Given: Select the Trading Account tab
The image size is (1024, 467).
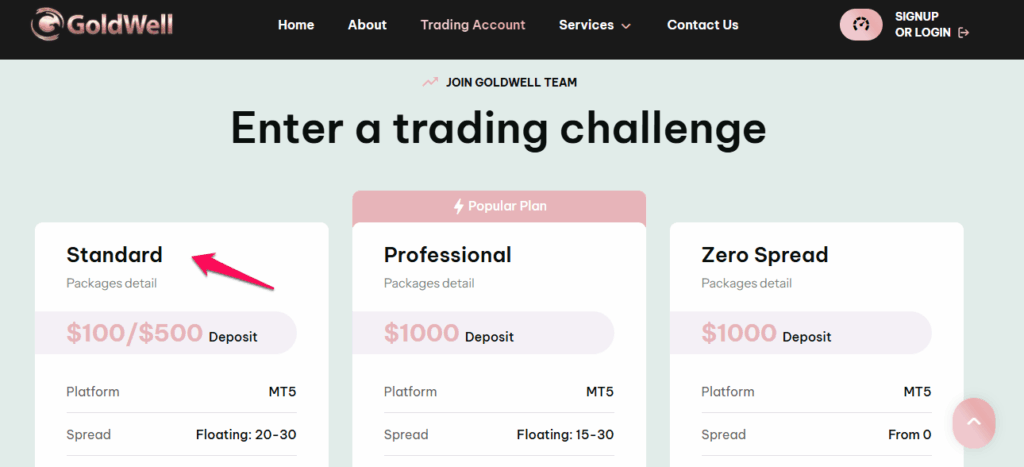Looking at the screenshot, I should (473, 25).
